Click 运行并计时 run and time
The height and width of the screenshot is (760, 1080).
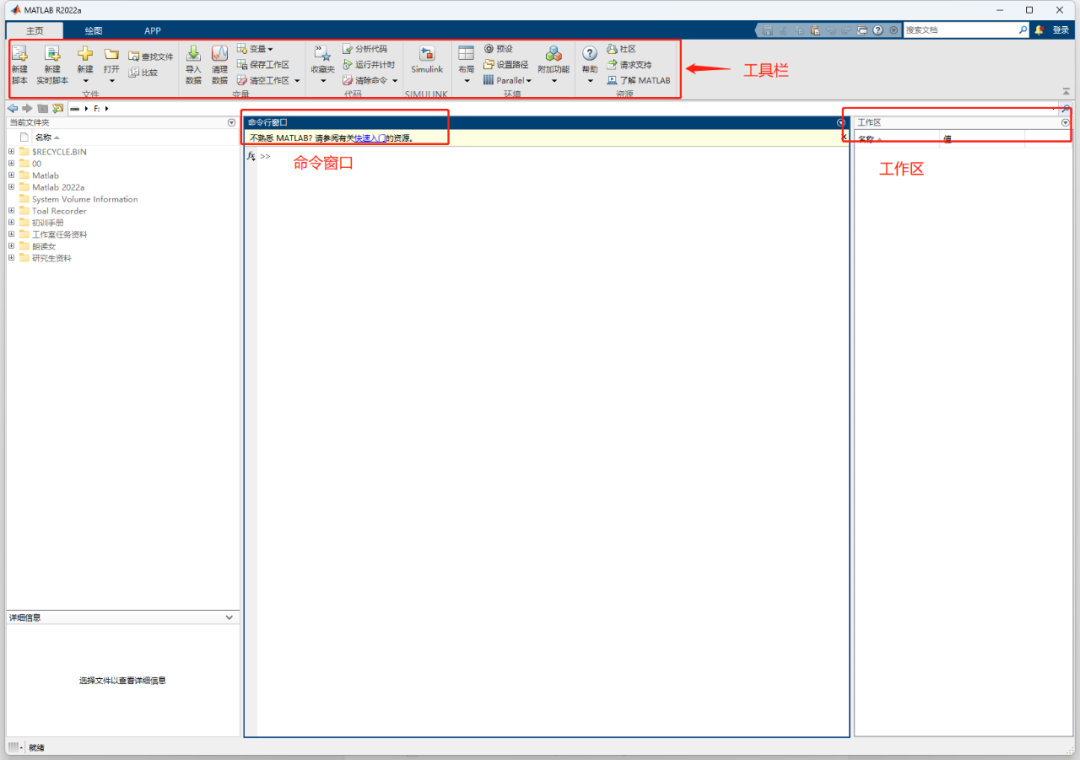pos(368,65)
